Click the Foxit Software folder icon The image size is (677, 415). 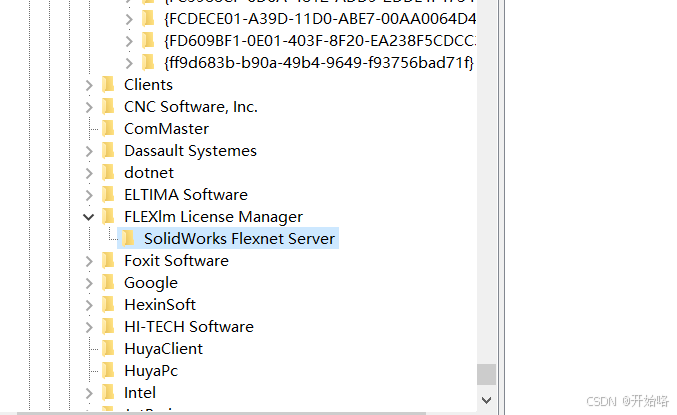tap(108, 261)
